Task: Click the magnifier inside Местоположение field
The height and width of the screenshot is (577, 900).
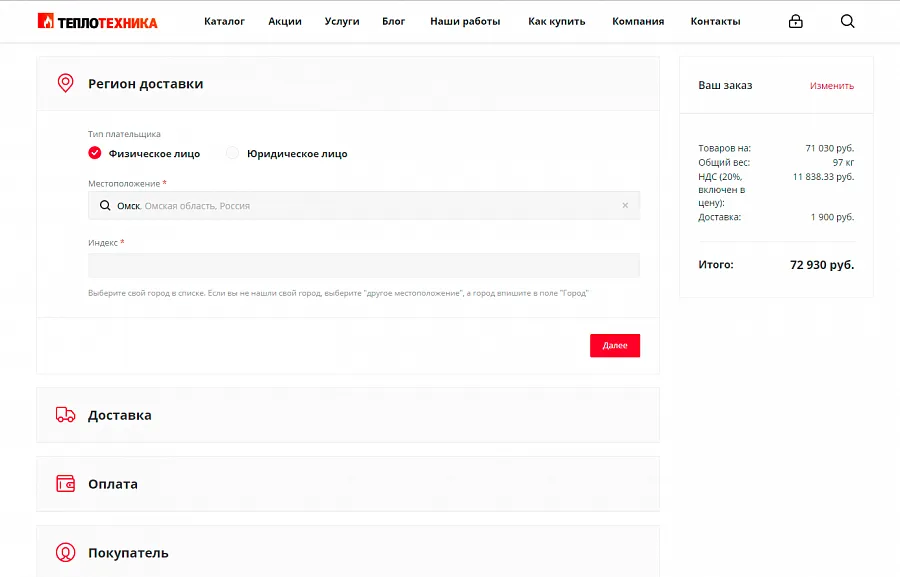Action: point(105,206)
